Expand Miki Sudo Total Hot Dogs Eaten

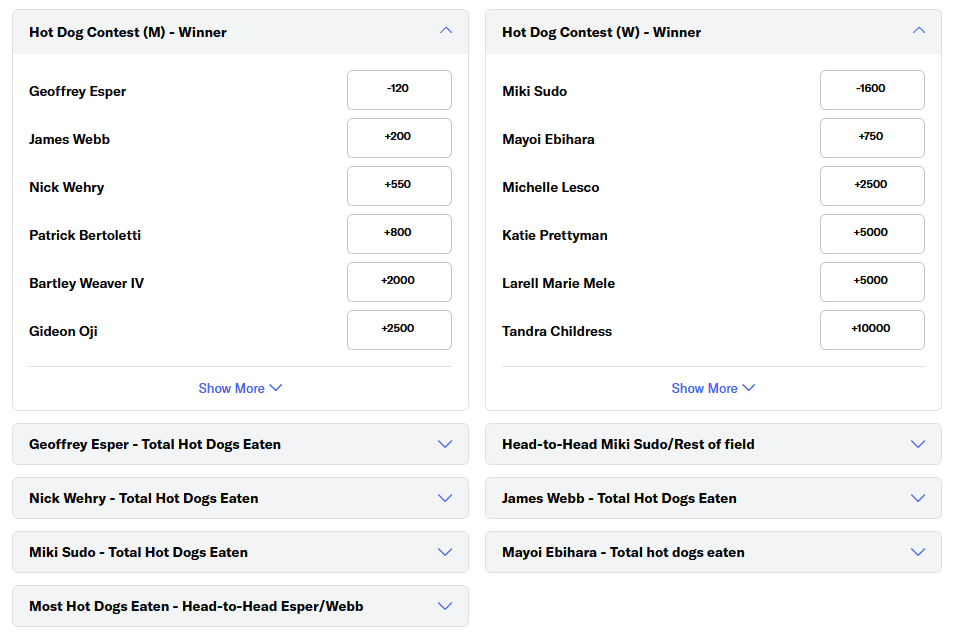click(445, 552)
